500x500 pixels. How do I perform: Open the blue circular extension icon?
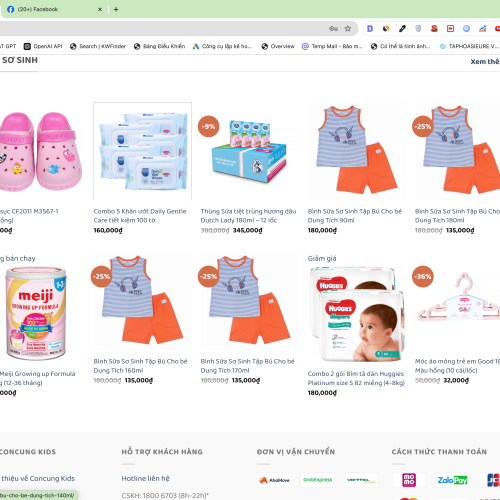tap(466, 29)
